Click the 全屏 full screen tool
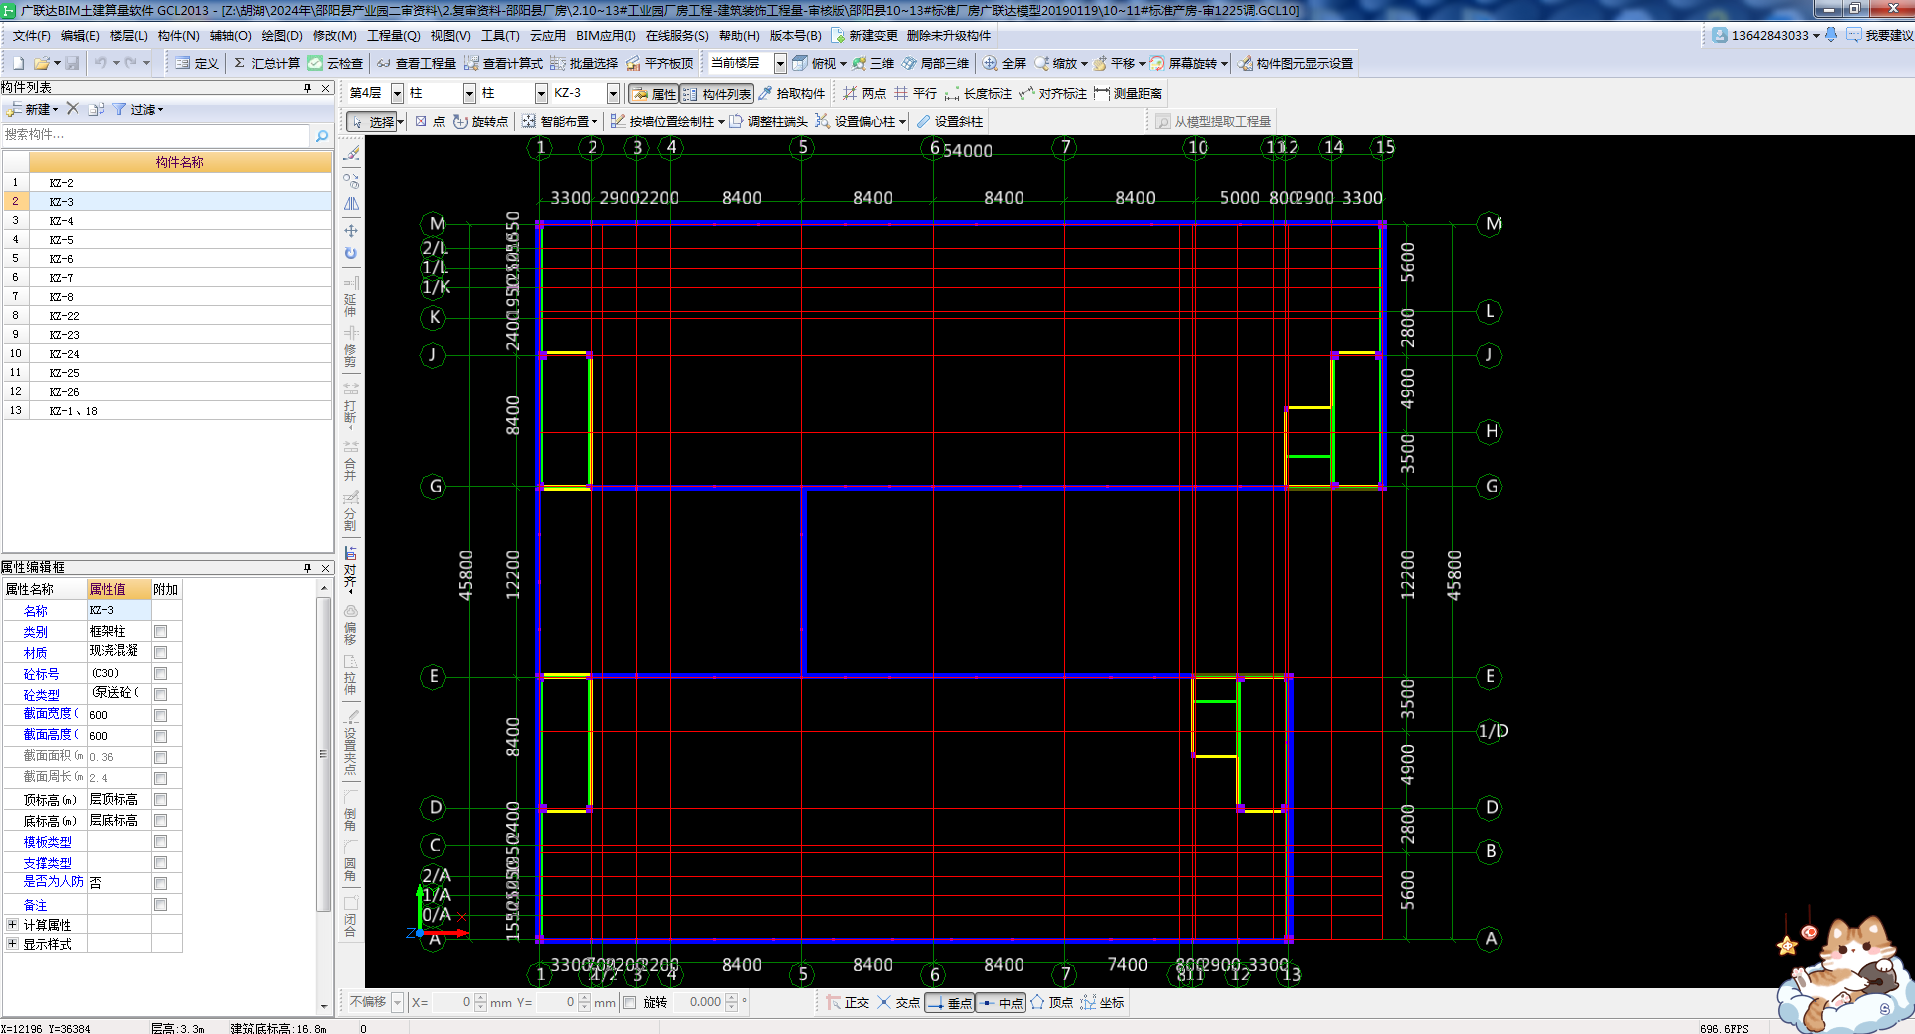Viewport: 1915px width, 1034px height. (1004, 63)
